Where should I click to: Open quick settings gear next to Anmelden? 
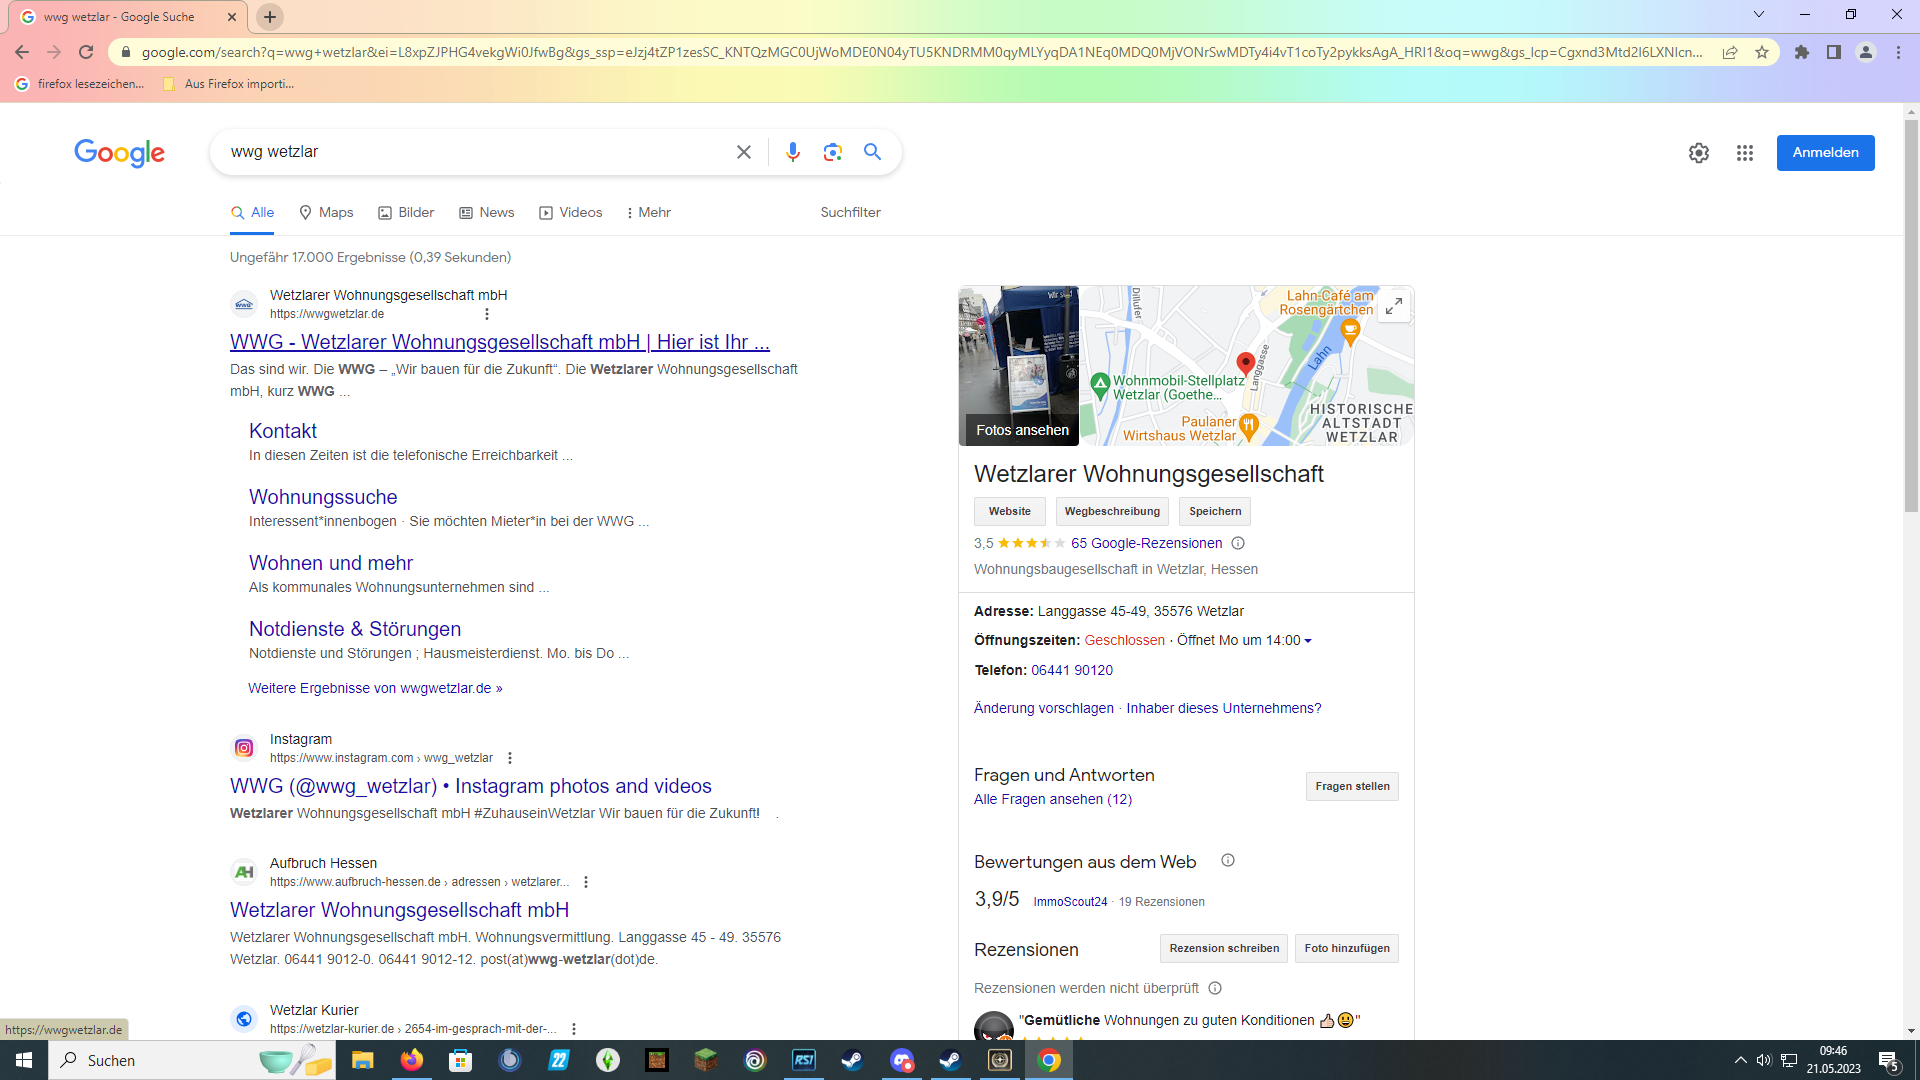(1698, 152)
